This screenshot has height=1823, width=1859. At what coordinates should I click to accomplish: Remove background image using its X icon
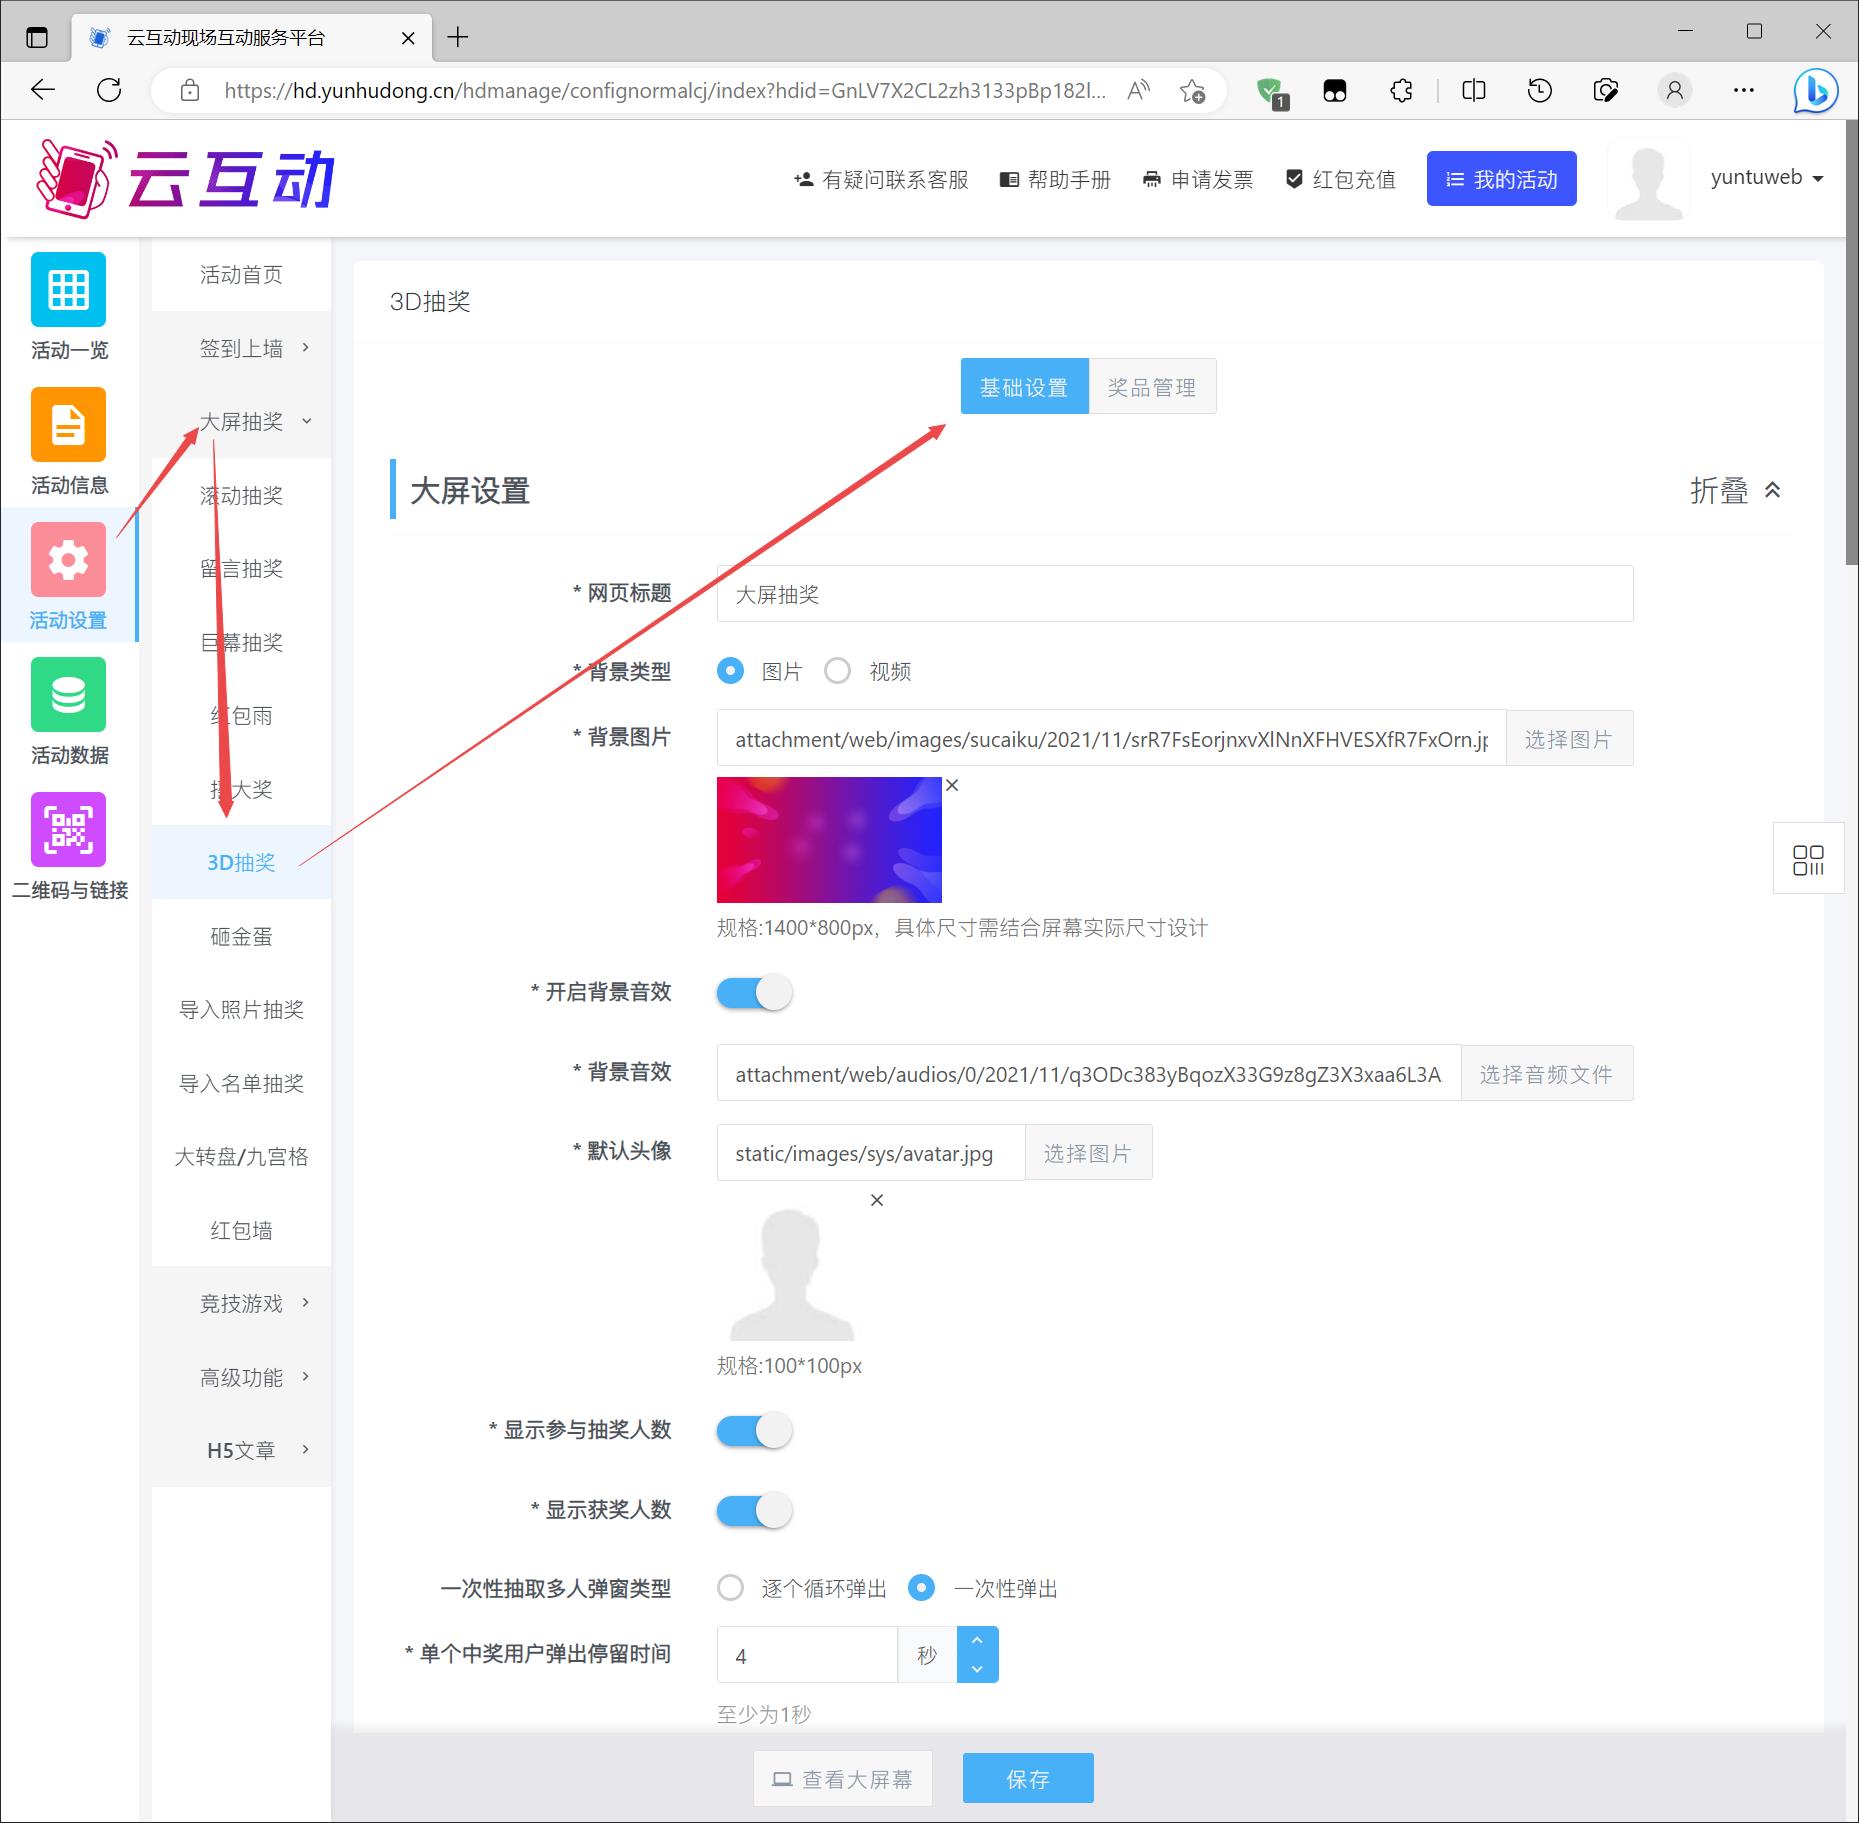pos(952,786)
